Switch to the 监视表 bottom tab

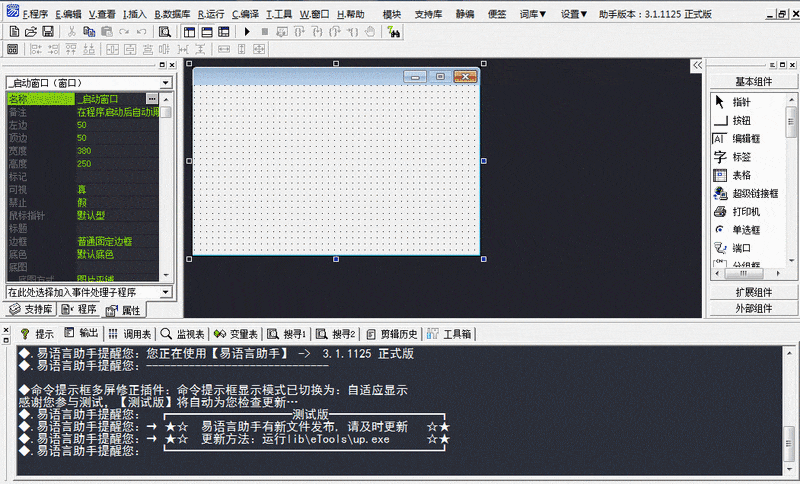coord(182,334)
